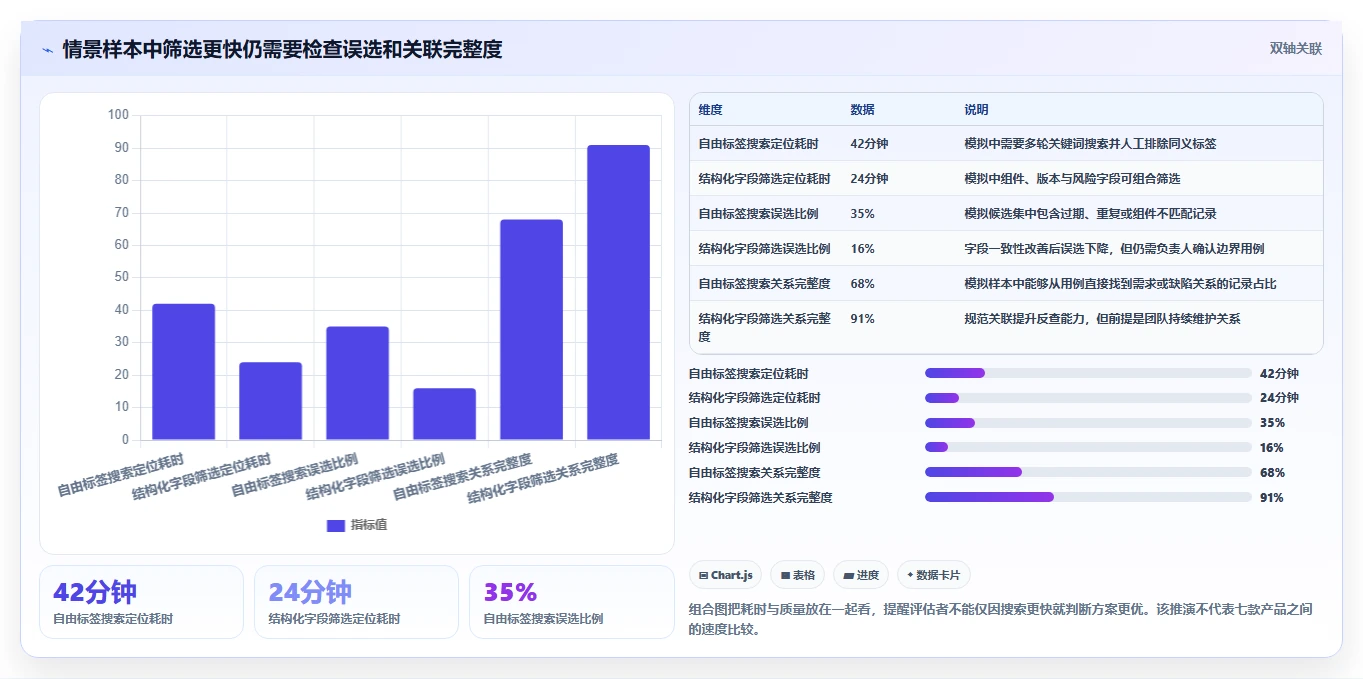Click the 42分钟 progress bar
1363x679 pixels.
[x=1088, y=373]
